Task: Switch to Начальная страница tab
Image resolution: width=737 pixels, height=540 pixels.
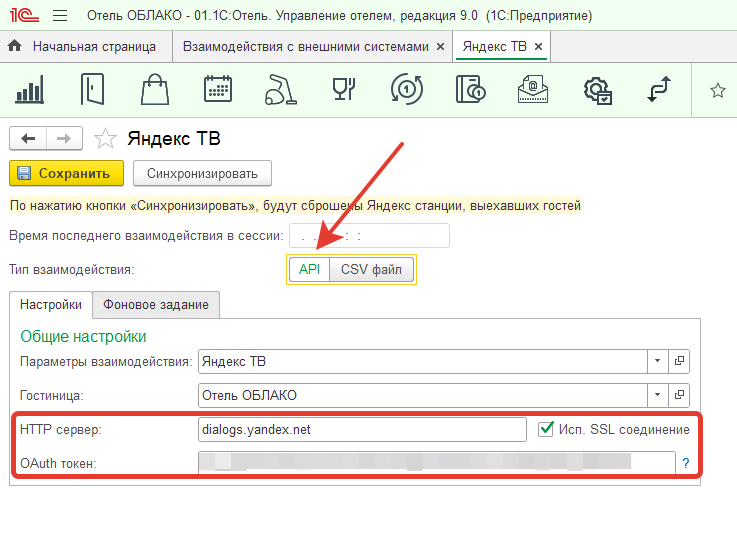Action: click(x=86, y=46)
